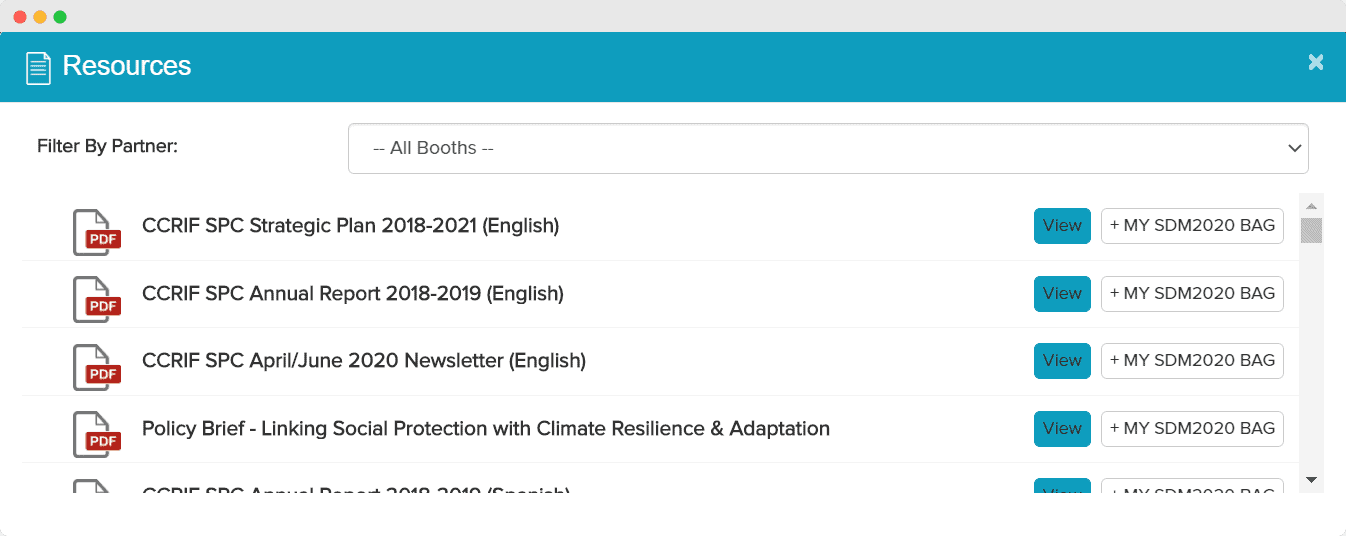Click the Resources document icon in header
Viewport: 1346px width, 536px height.
pyautogui.click(x=38, y=67)
